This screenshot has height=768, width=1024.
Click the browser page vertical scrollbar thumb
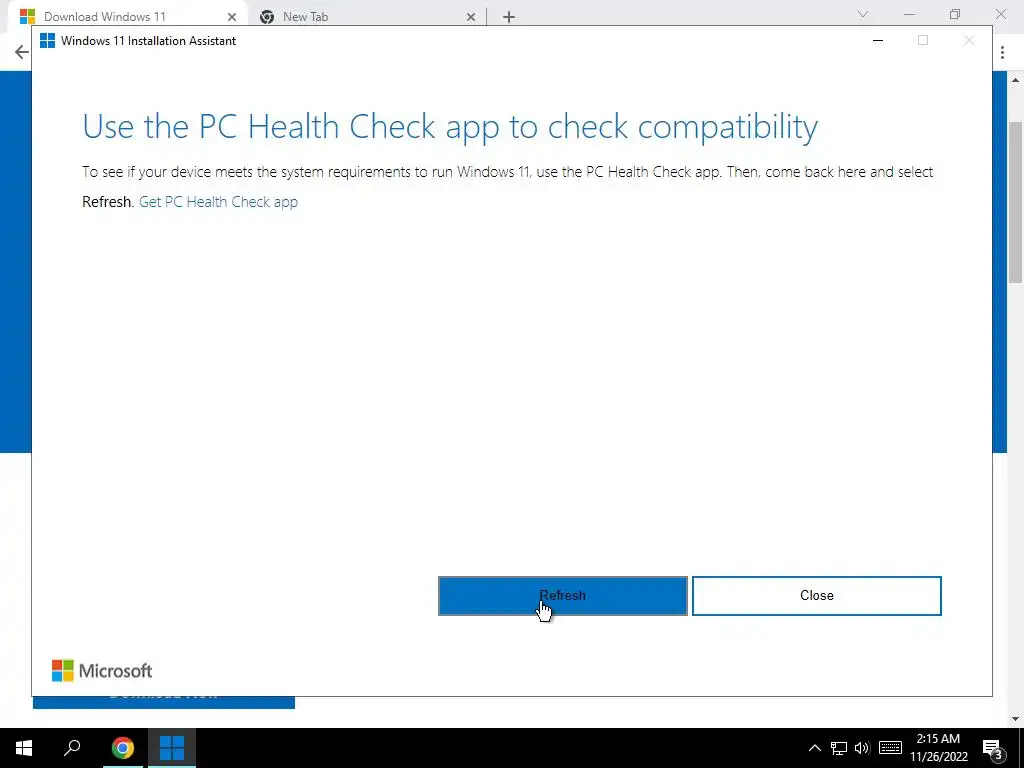point(1015,202)
